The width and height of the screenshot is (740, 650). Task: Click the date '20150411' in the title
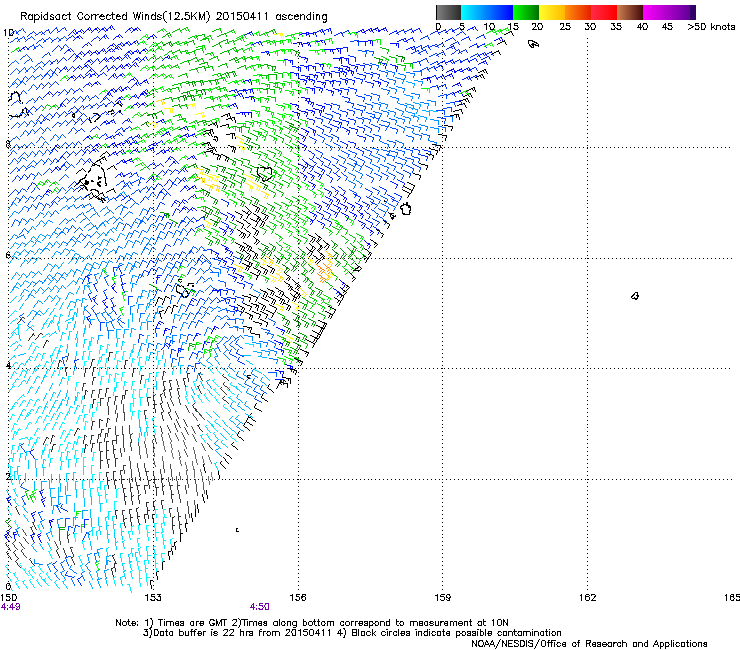242,17
